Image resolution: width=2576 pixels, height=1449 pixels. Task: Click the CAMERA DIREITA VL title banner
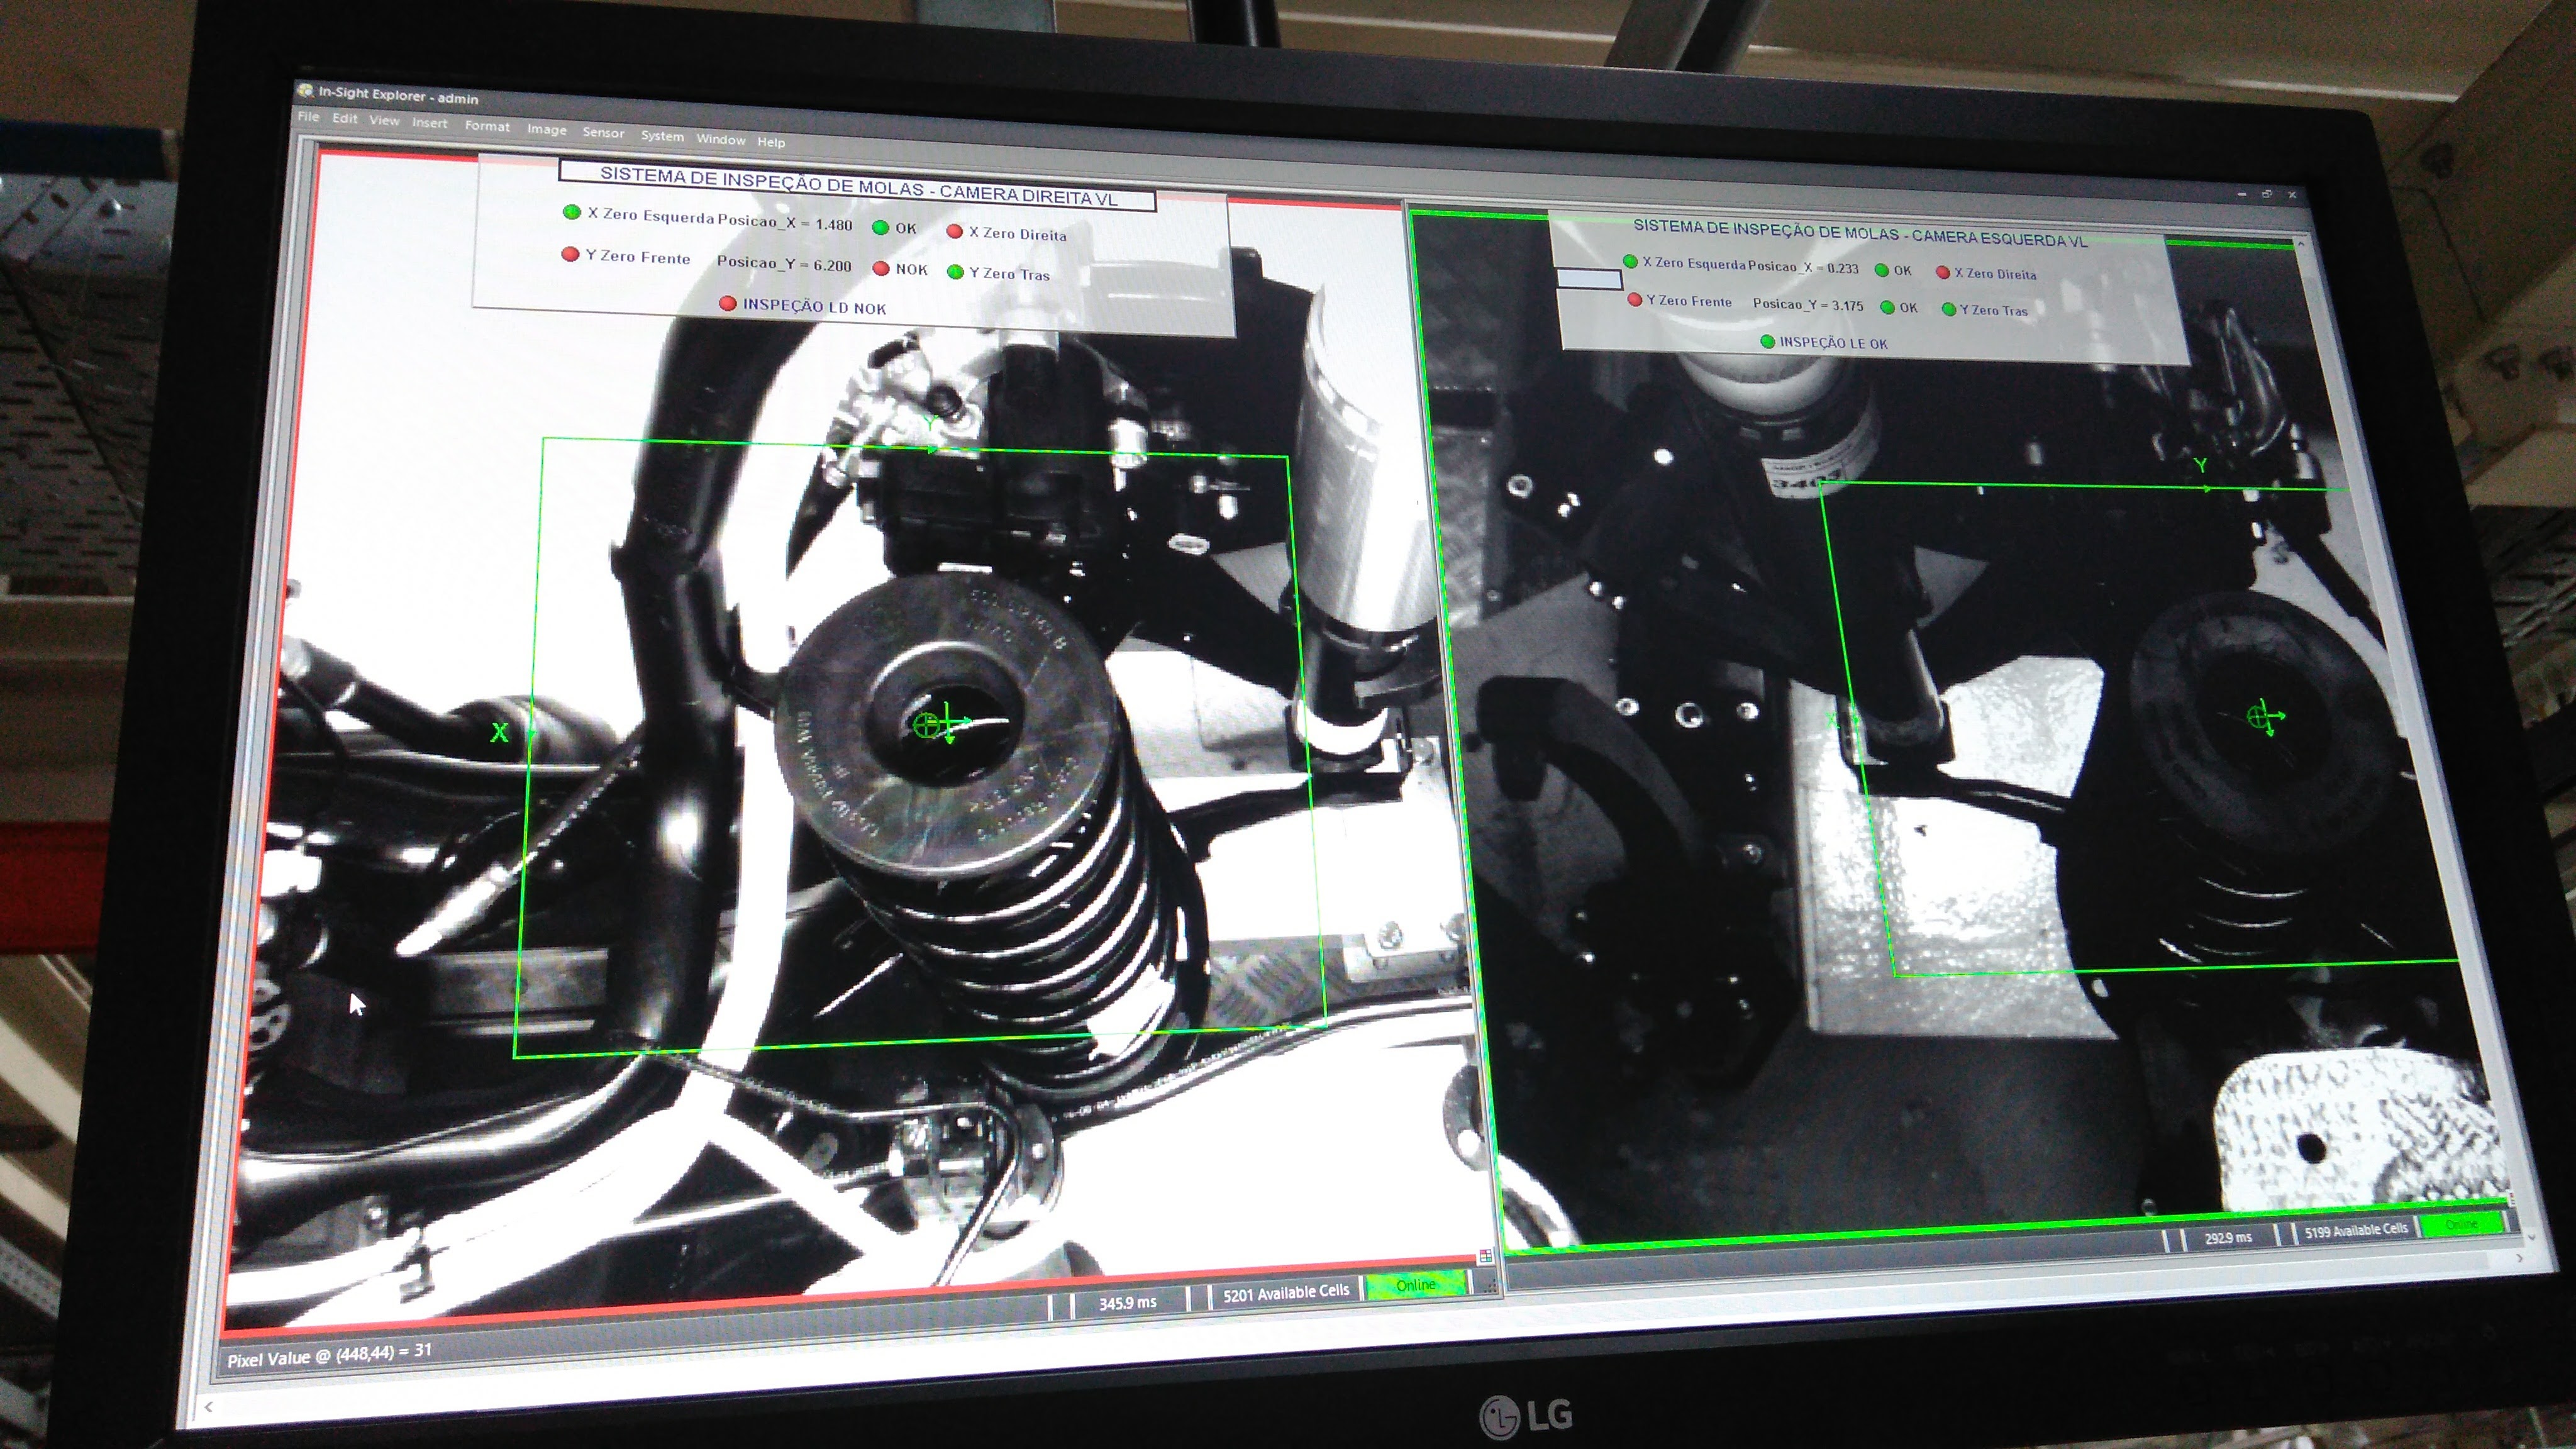857,186
